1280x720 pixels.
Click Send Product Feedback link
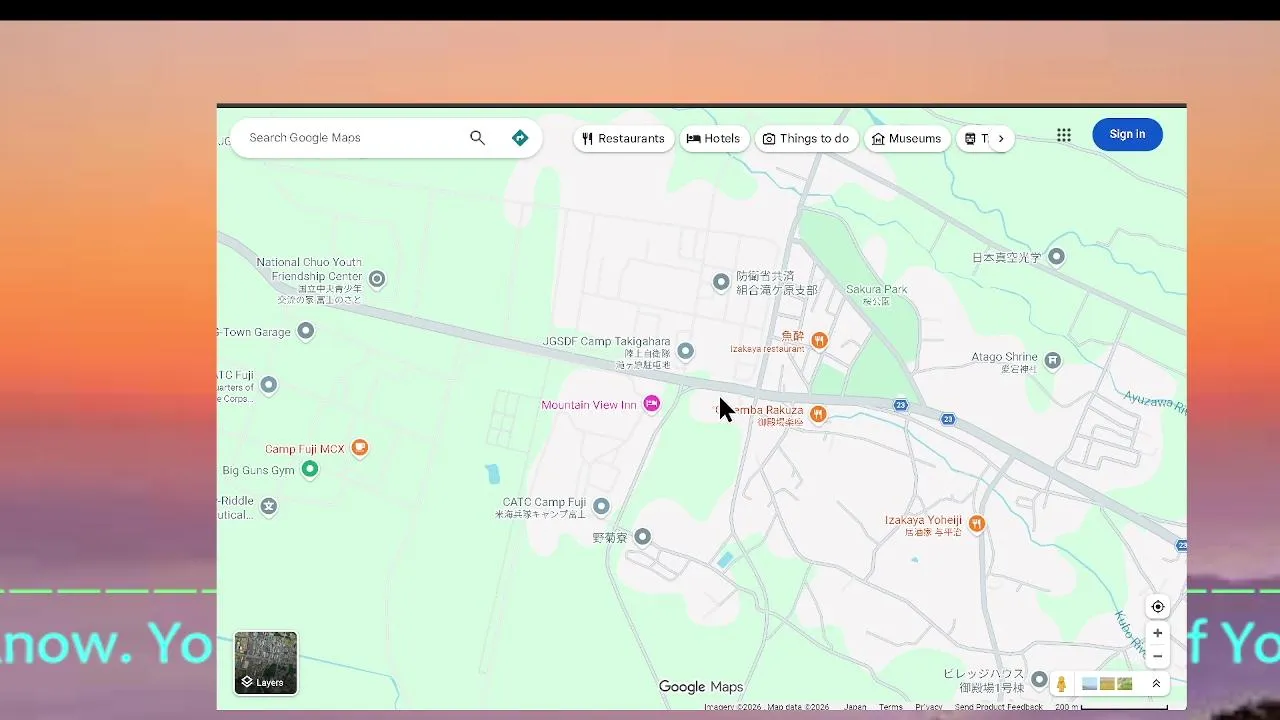pyautogui.click(x=998, y=707)
